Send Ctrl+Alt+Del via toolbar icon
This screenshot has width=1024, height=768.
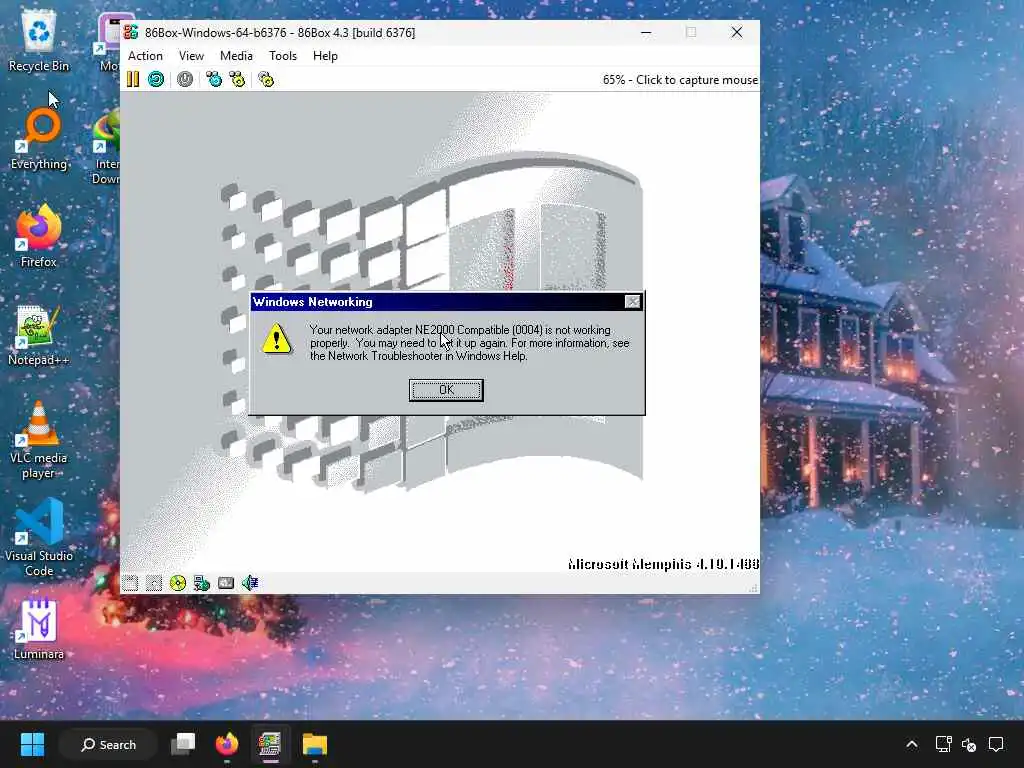(x=214, y=80)
